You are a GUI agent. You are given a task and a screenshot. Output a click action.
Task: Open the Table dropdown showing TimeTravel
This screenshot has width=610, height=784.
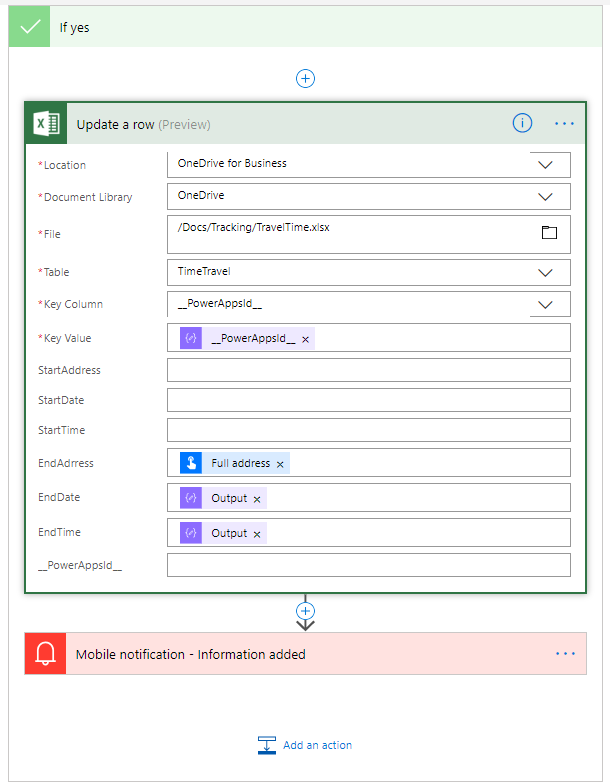(546, 272)
